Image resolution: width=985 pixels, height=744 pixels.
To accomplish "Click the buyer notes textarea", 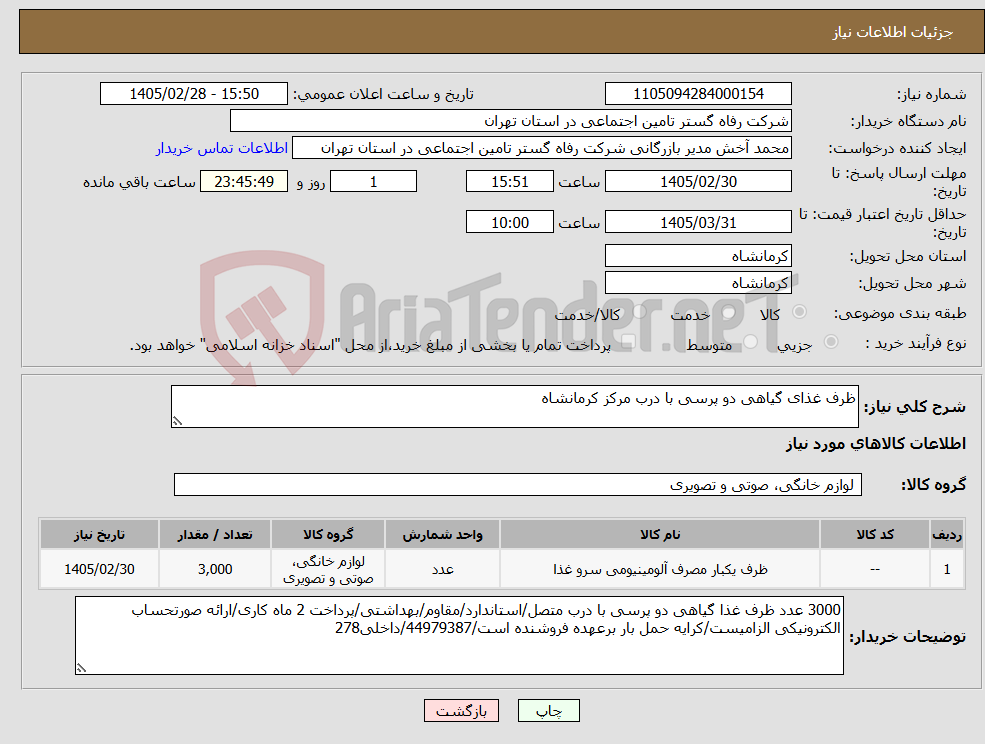I will click(x=459, y=635).
